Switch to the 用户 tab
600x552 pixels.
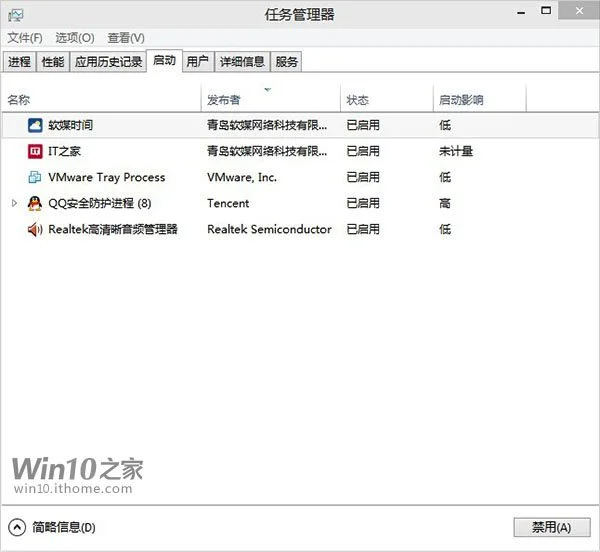click(x=198, y=62)
